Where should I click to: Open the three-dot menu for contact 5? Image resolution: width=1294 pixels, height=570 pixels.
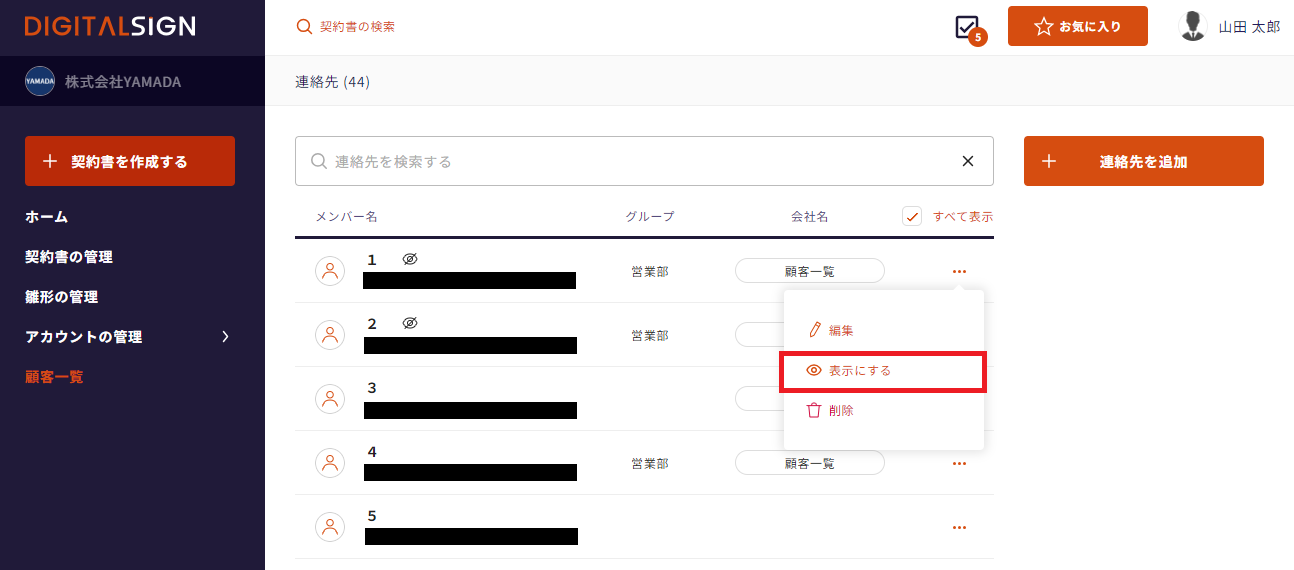point(959,527)
